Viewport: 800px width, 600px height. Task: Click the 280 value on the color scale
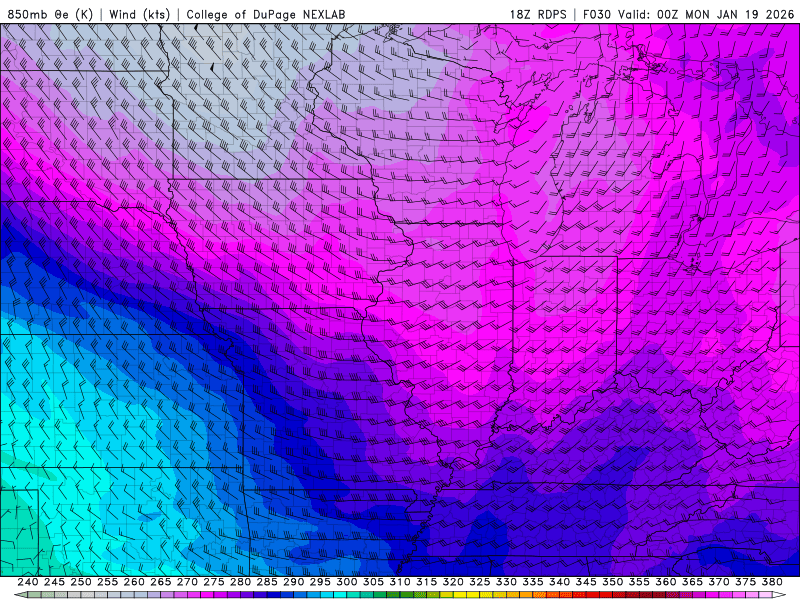click(240, 582)
